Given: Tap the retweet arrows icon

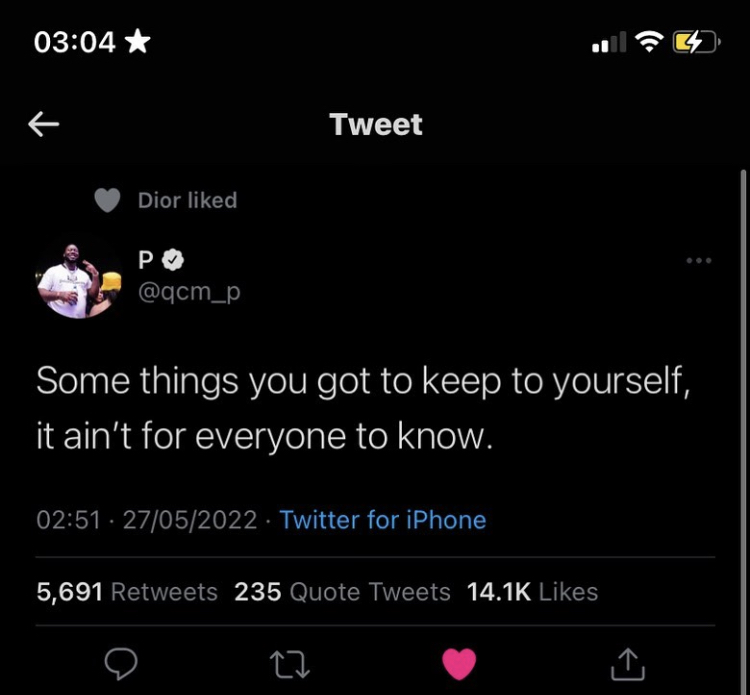Looking at the screenshot, I should click(289, 664).
